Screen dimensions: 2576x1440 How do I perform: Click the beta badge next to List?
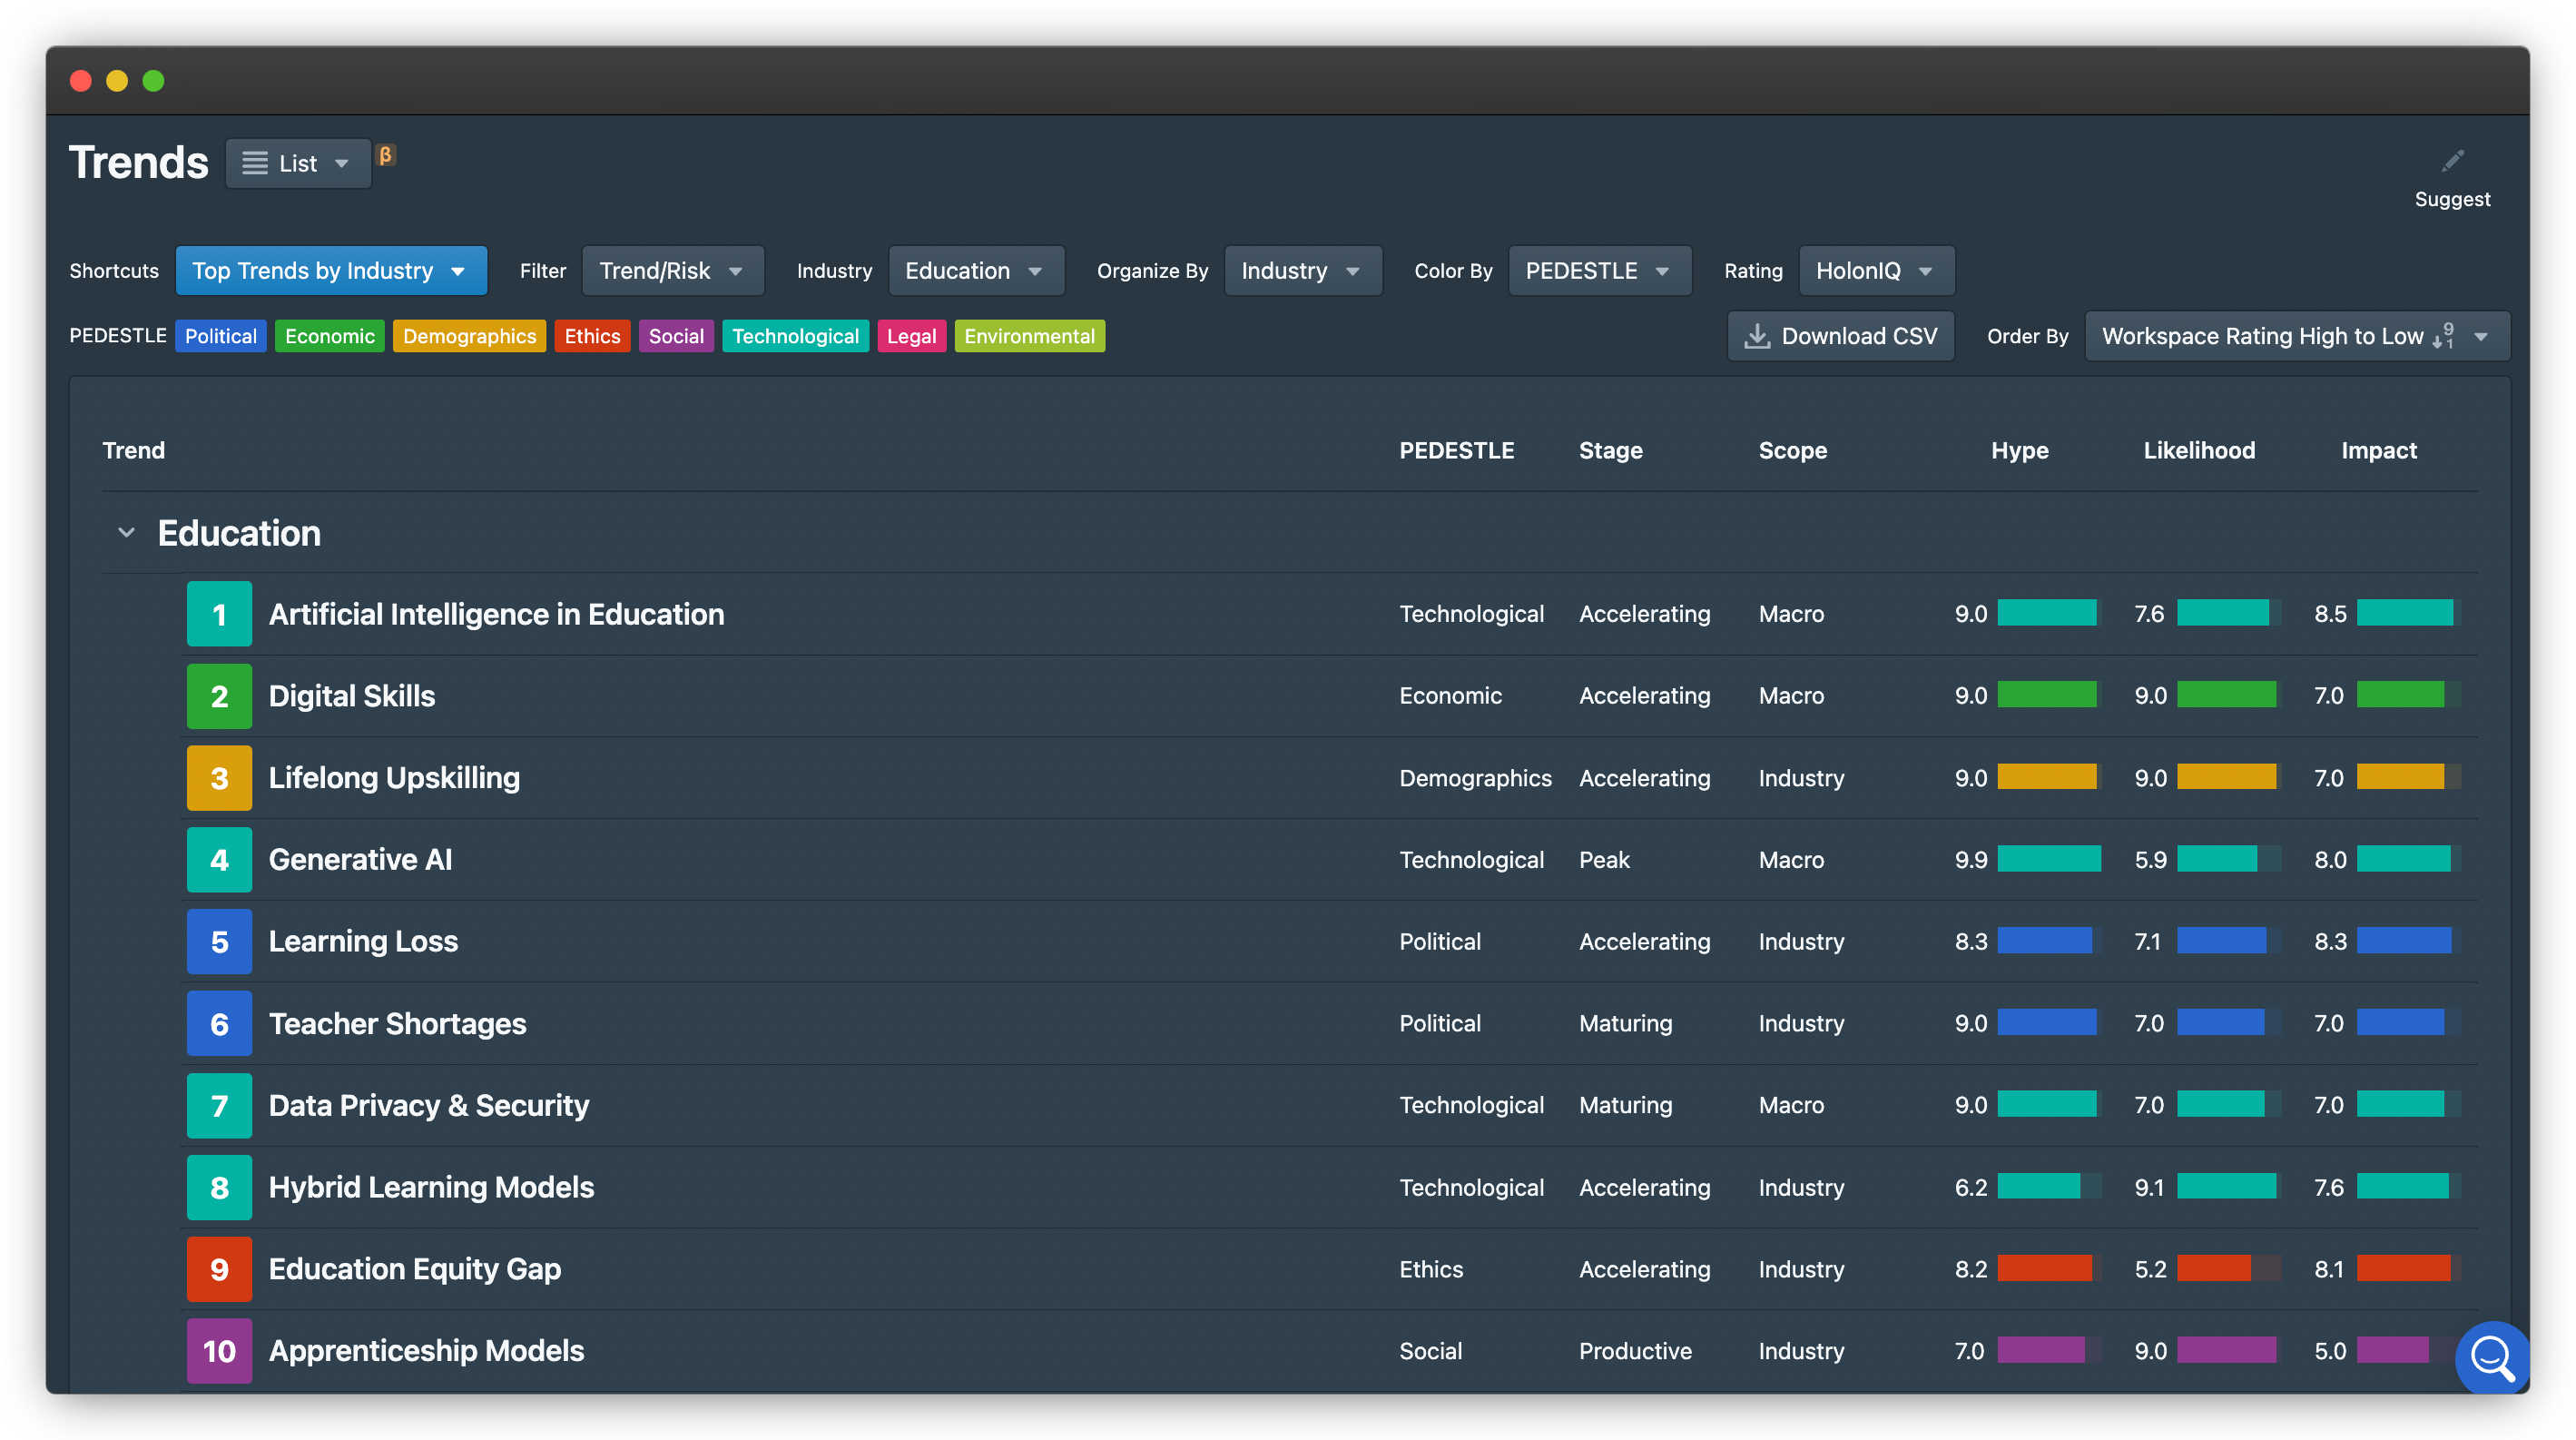(x=386, y=155)
